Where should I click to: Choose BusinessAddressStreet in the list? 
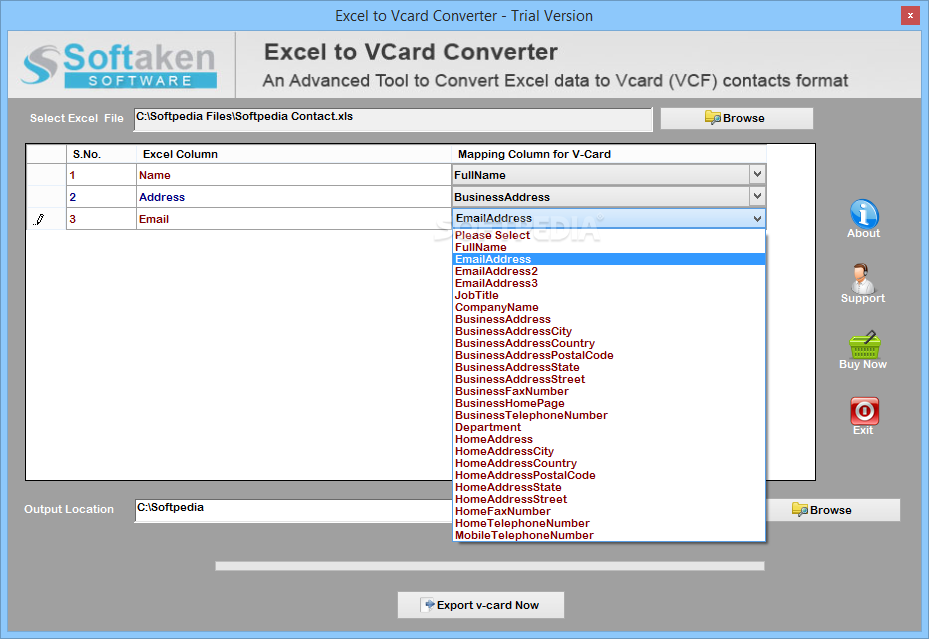pos(609,379)
